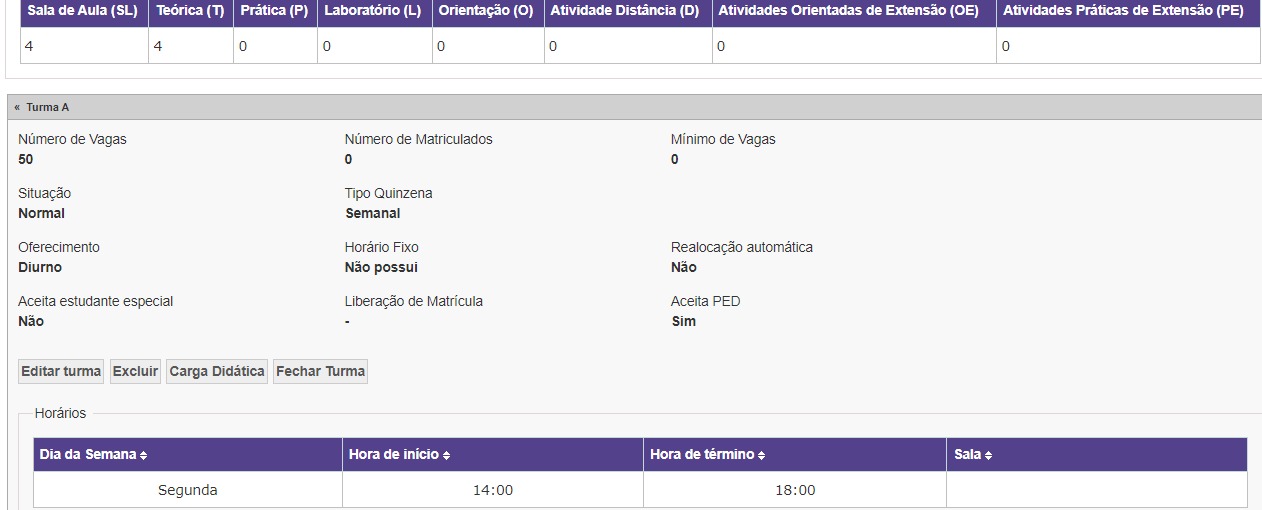The width and height of the screenshot is (1262, 510).
Task: Collapse the Turma A panel using «
Action: pos(17,107)
